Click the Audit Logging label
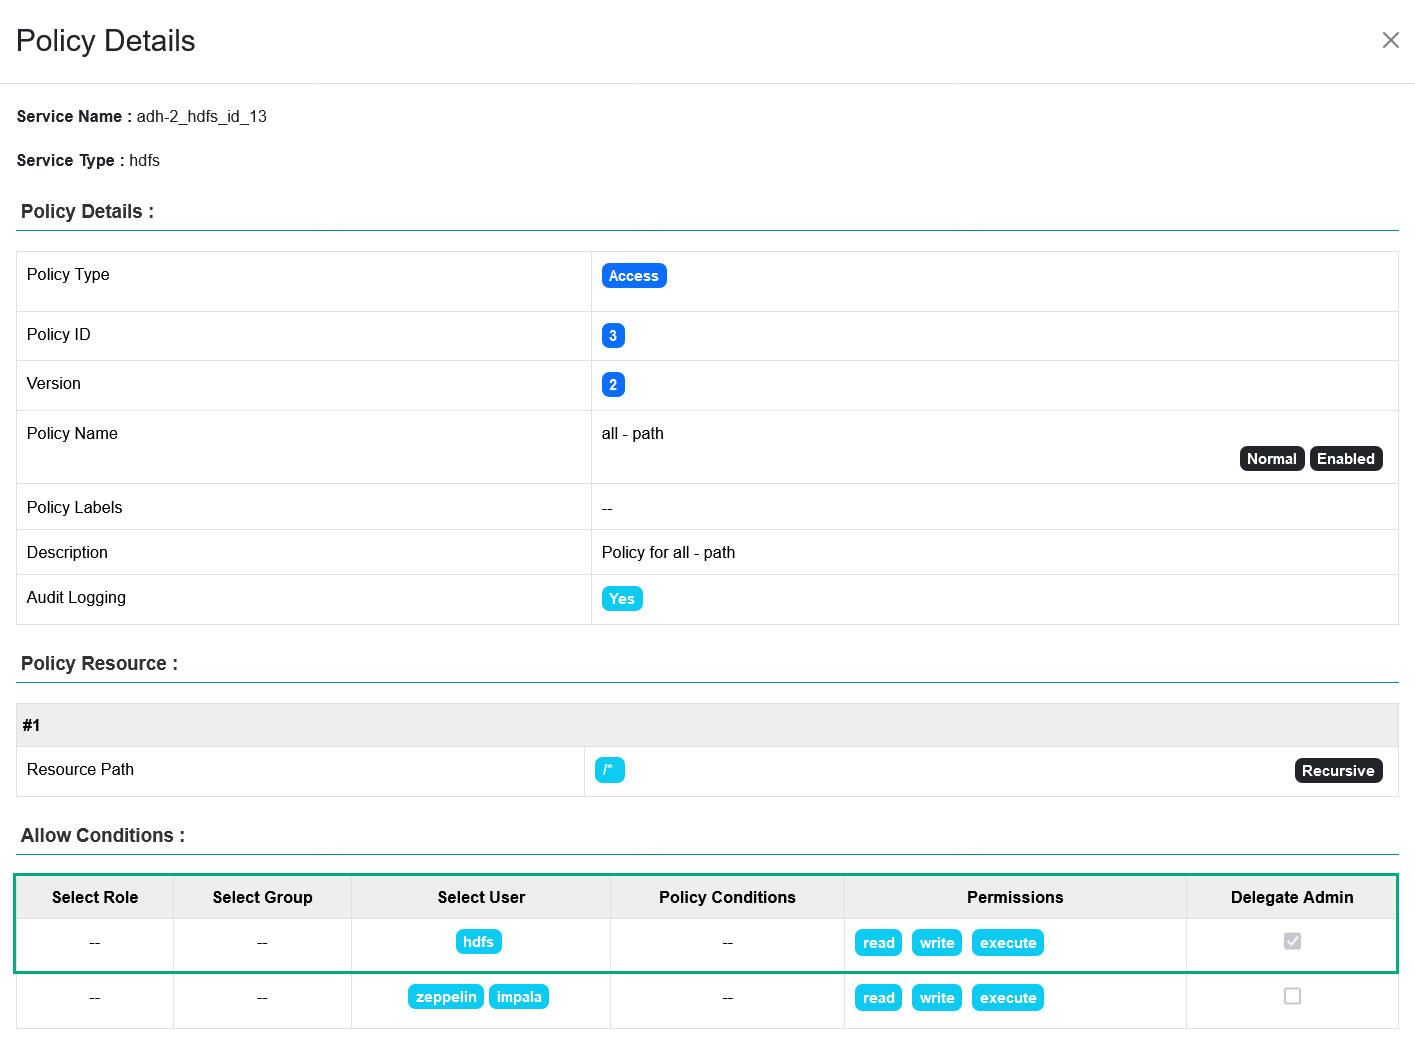This screenshot has width=1415, height=1063. 76,598
